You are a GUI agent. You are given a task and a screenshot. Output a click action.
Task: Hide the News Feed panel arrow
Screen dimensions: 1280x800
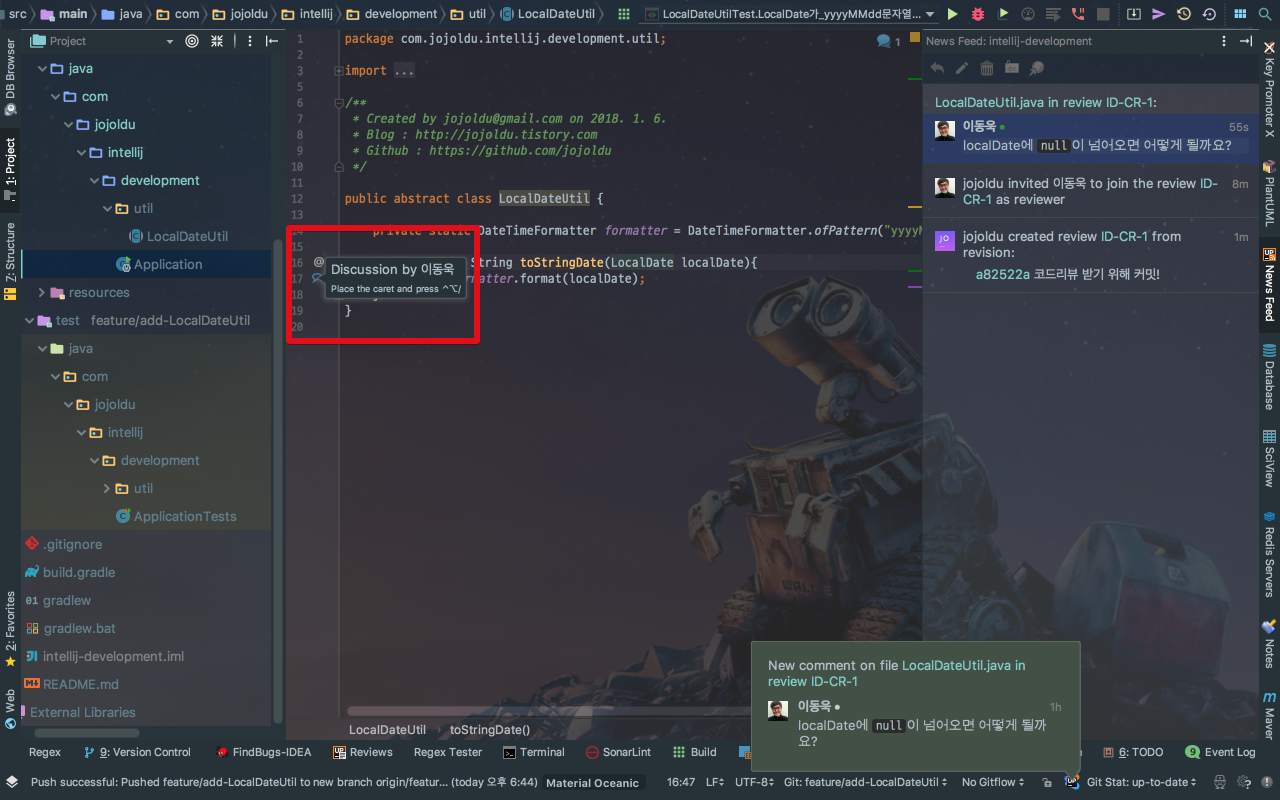pos(1245,41)
